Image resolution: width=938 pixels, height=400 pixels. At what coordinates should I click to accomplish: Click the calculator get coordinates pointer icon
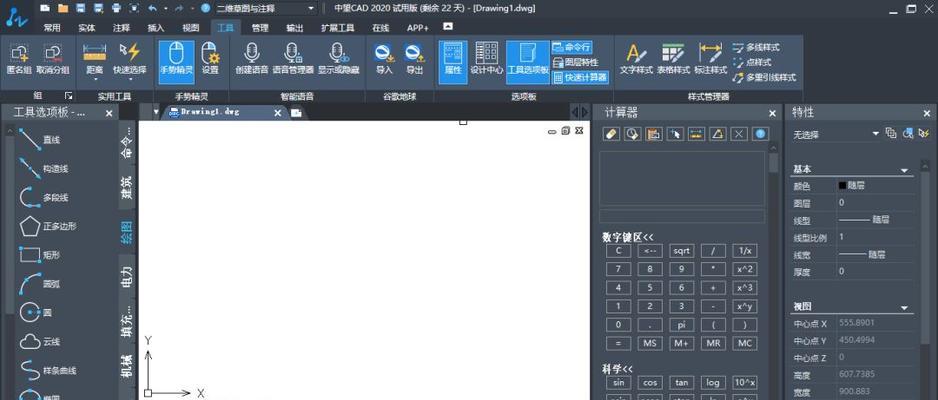(x=675, y=134)
